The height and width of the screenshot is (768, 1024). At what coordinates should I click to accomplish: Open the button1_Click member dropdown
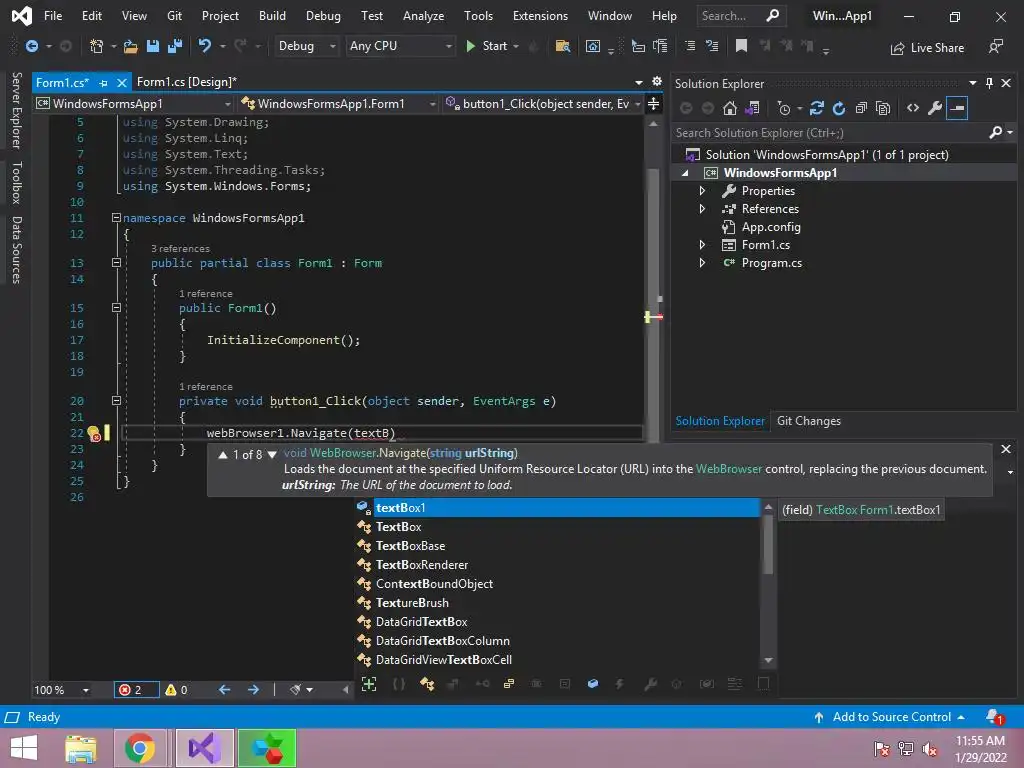click(542, 103)
